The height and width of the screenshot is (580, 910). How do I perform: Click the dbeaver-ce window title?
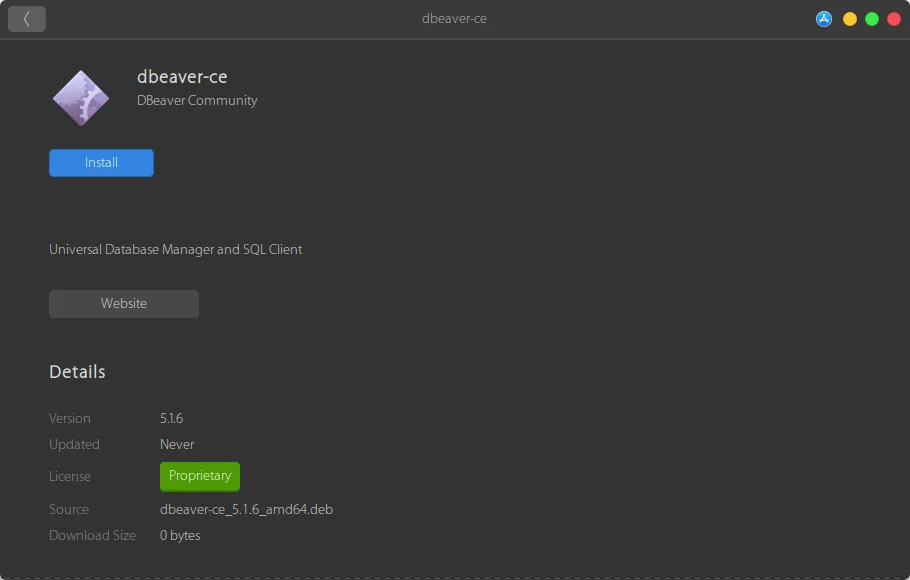[x=454, y=19]
